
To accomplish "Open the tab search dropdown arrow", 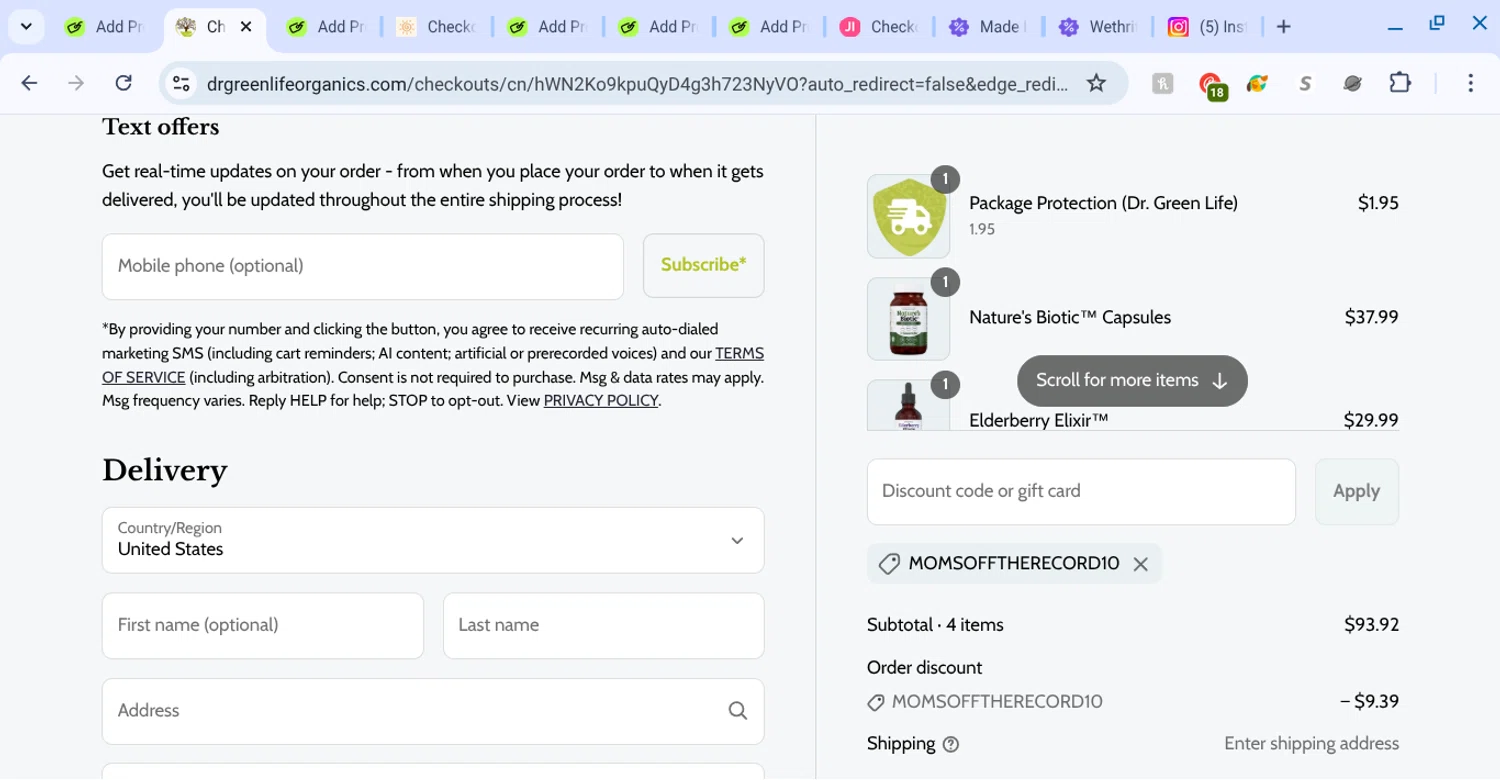I will pos(26,27).
